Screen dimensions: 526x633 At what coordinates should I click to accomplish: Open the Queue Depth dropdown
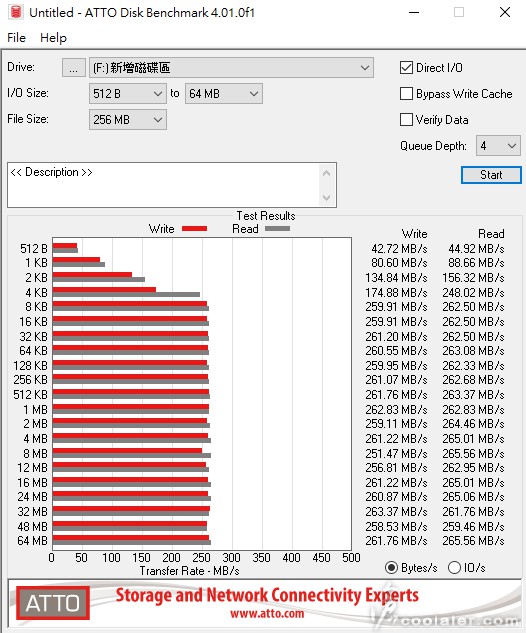pyautogui.click(x=498, y=146)
